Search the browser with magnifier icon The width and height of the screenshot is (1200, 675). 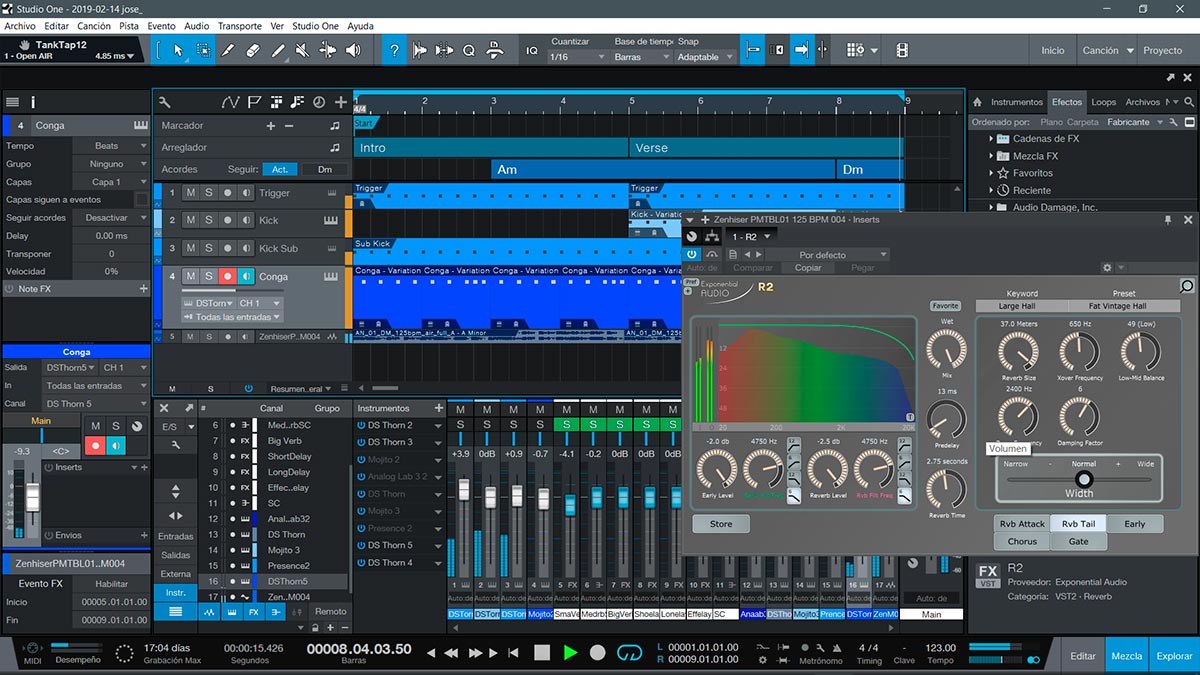(x=1189, y=102)
